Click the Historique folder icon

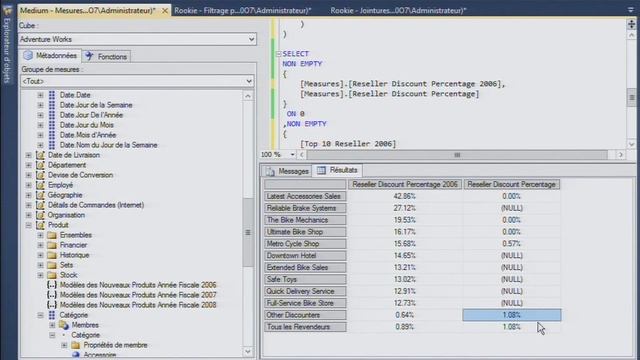pyautogui.click(x=52, y=255)
